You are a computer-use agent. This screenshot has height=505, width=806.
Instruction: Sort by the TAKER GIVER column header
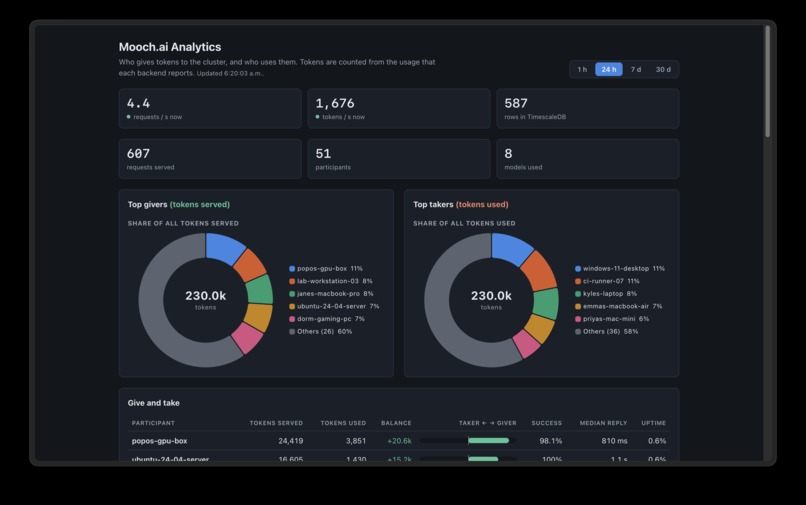(487, 423)
